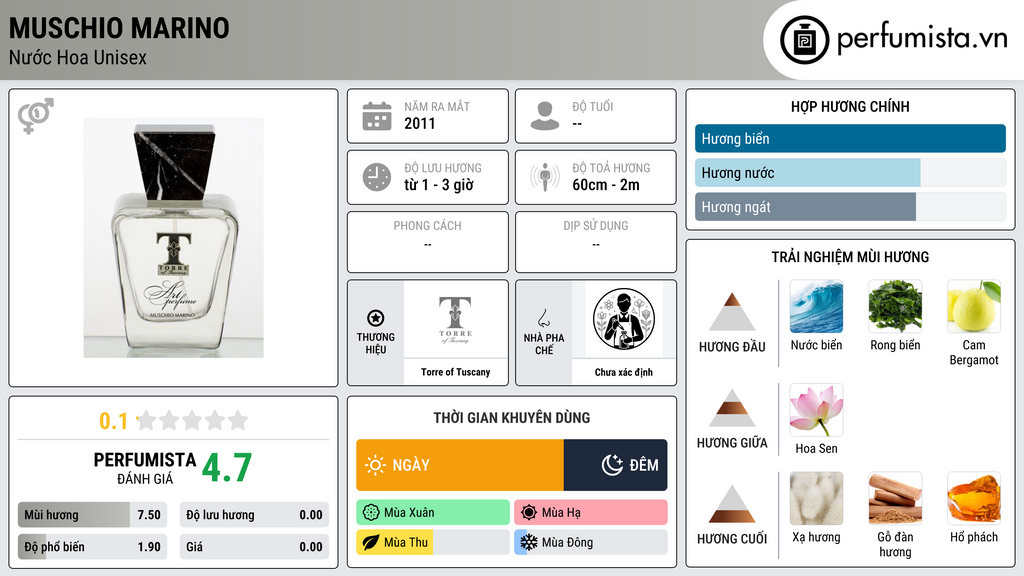Image resolution: width=1024 pixels, height=576 pixels.
Task: Select the Cam Bergamot note image
Action: pos(974,306)
